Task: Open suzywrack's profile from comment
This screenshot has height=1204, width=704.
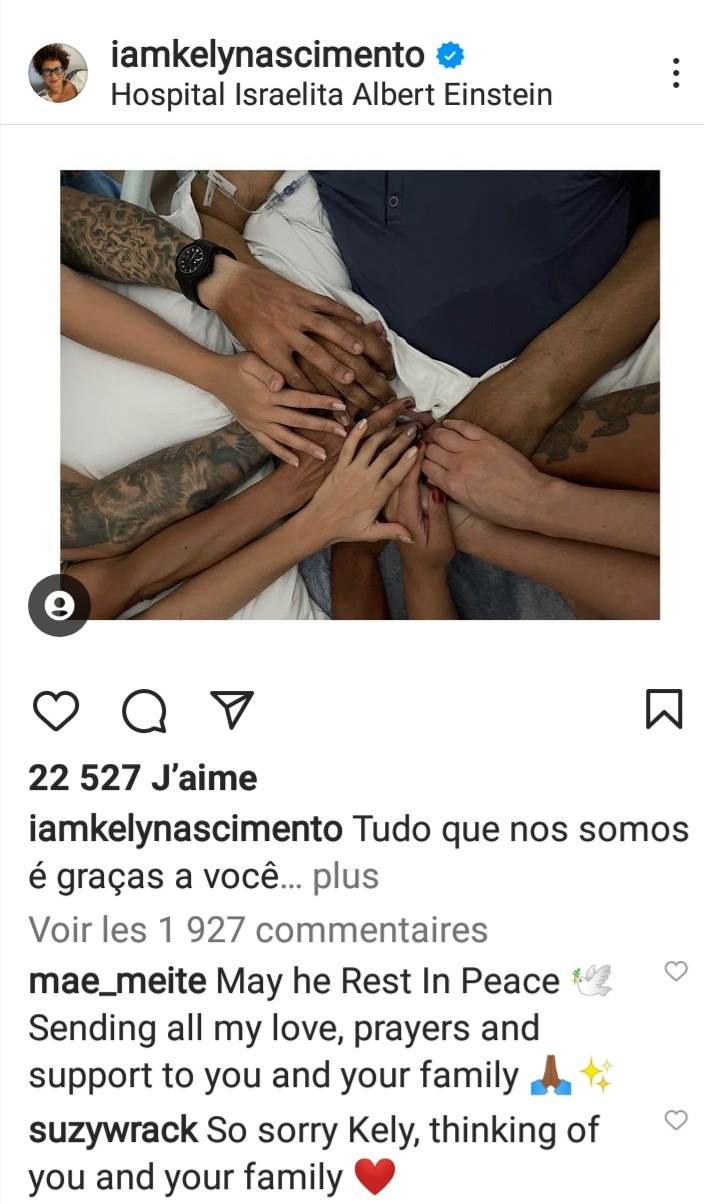Action: click(x=115, y=1130)
